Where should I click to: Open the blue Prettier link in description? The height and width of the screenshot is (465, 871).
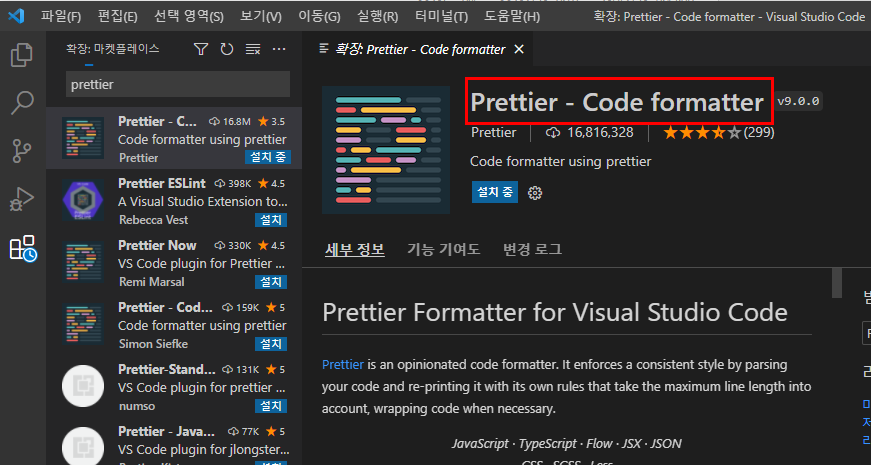point(343,365)
